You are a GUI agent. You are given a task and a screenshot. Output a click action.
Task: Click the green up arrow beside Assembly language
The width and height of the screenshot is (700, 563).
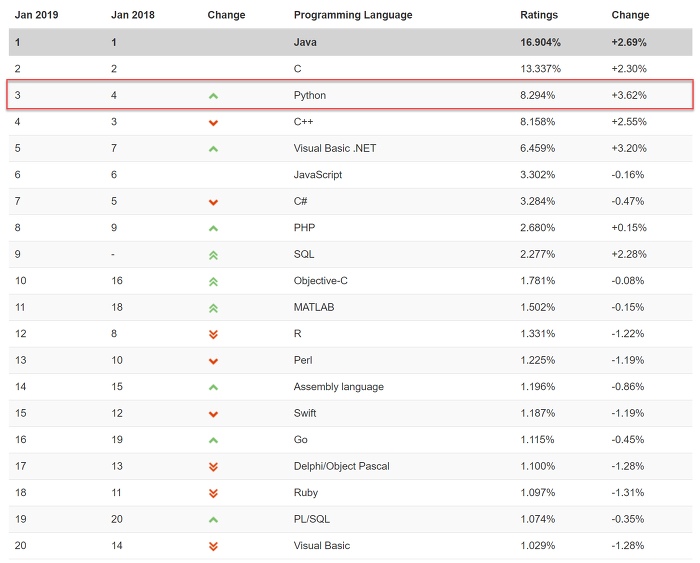click(213, 388)
